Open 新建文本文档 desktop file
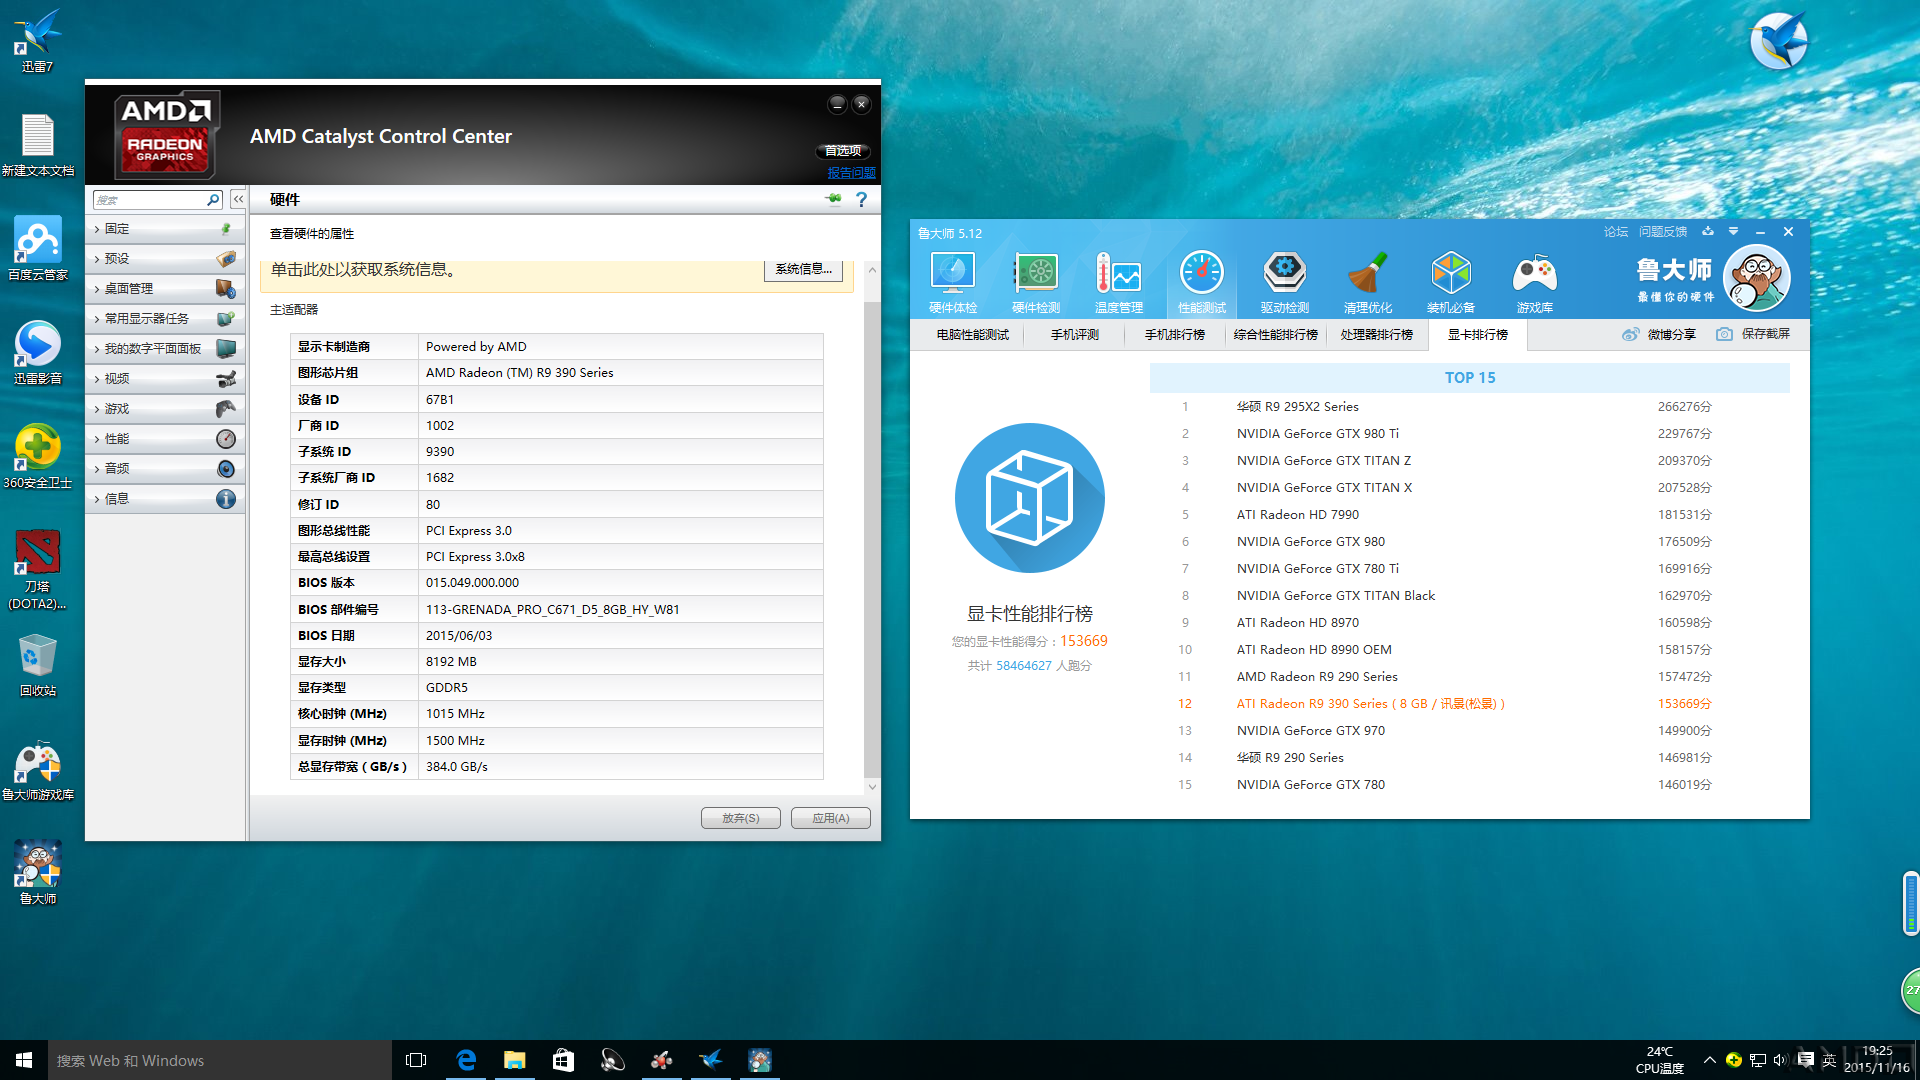The image size is (1920, 1080). point(37,146)
